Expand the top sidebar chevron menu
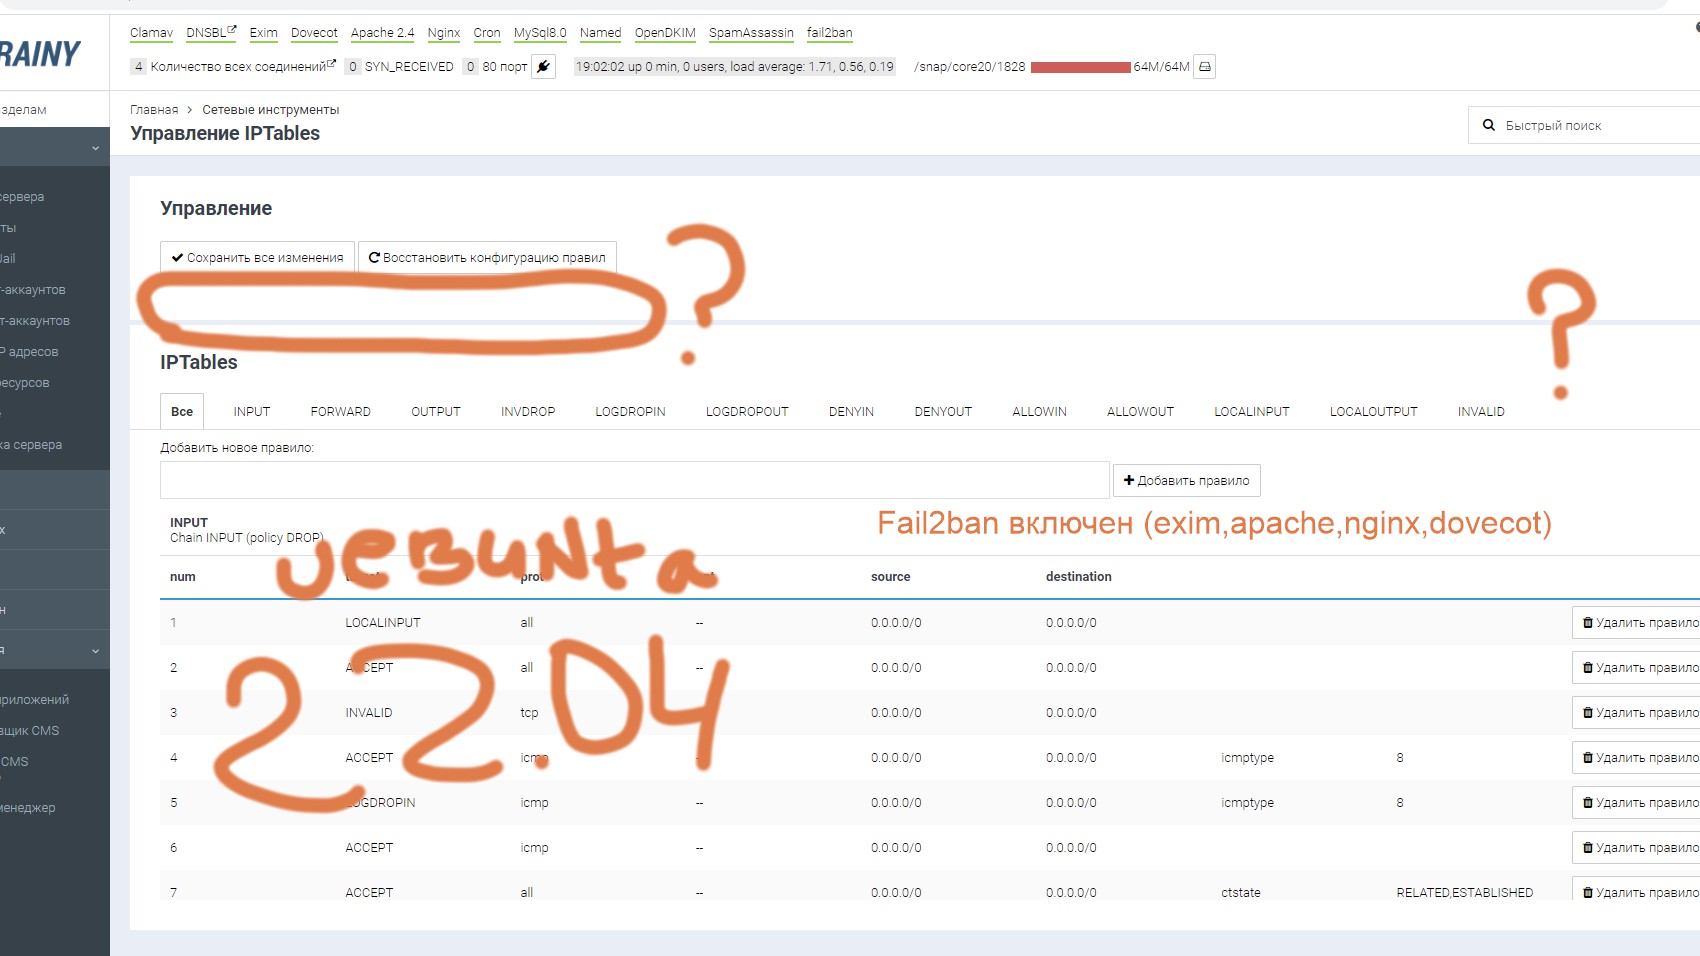The height and width of the screenshot is (956, 1700). point(95,148)
